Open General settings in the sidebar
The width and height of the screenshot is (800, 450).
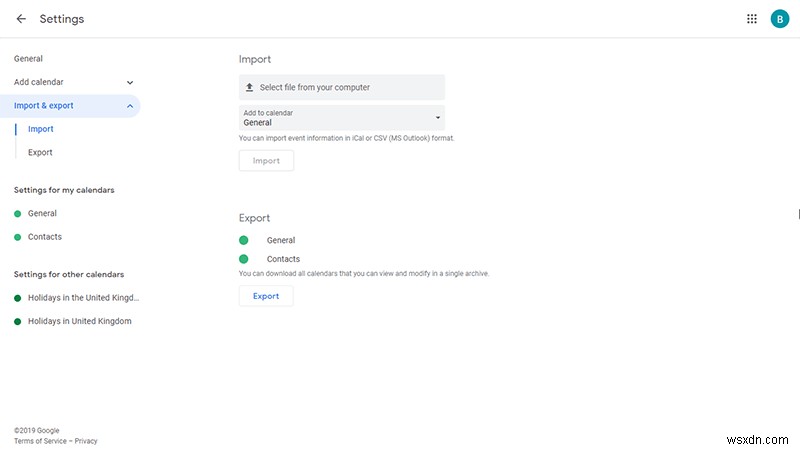pos(28,59)
